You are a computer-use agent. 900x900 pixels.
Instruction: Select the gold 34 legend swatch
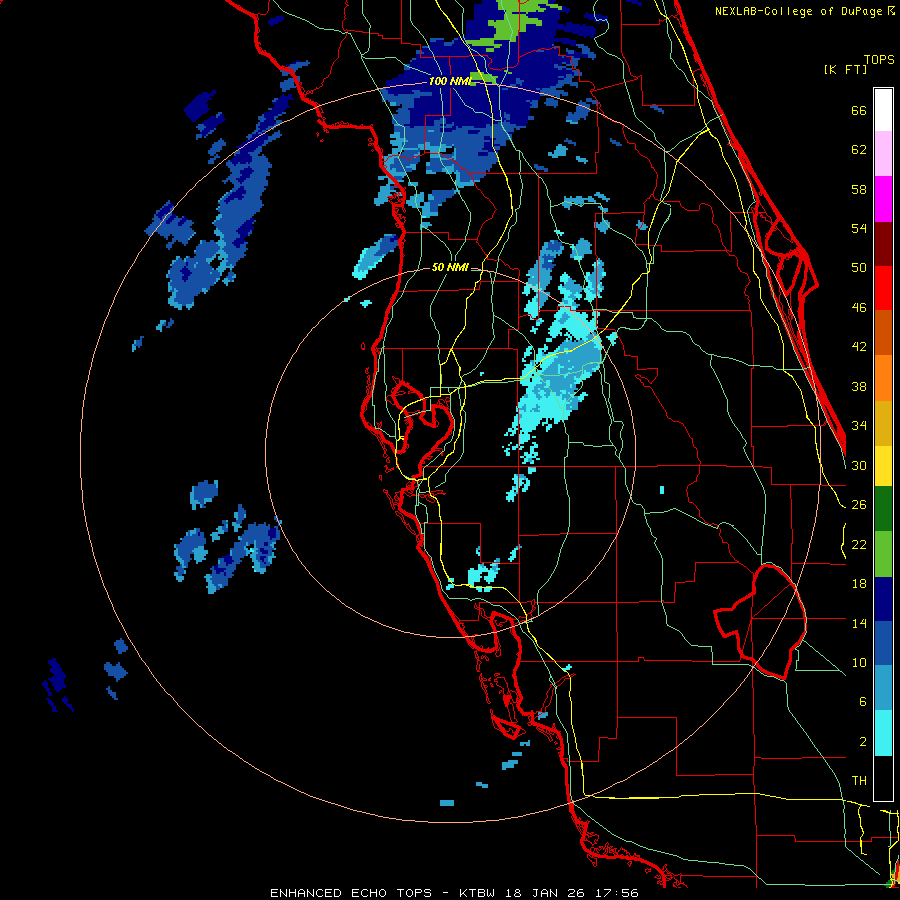click(883, 423)
